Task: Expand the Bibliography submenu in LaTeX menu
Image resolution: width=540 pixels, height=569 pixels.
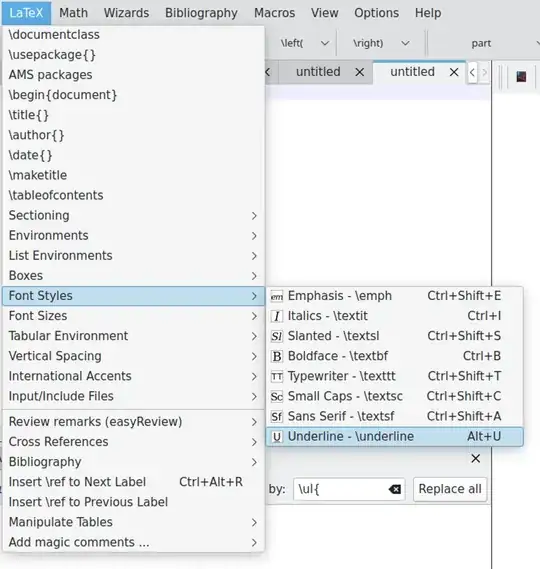Action: click(x=134, y=462)
